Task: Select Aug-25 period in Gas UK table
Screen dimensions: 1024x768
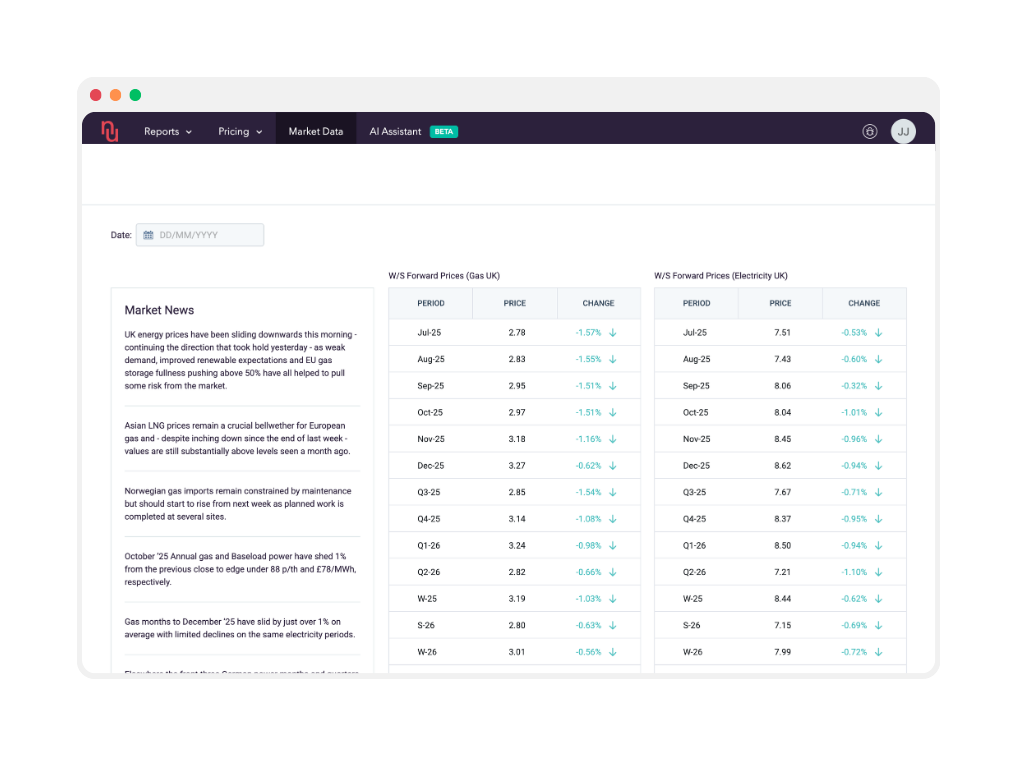Action: point(431,359)
